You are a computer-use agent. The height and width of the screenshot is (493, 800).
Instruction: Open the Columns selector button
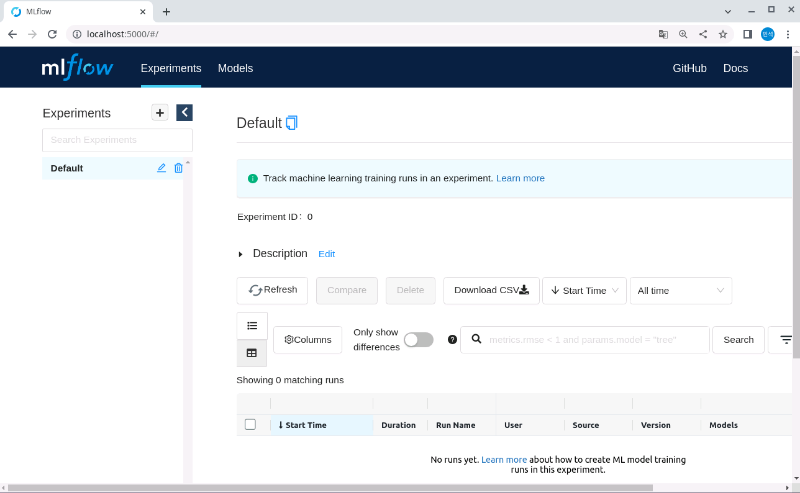pos(308,340)
